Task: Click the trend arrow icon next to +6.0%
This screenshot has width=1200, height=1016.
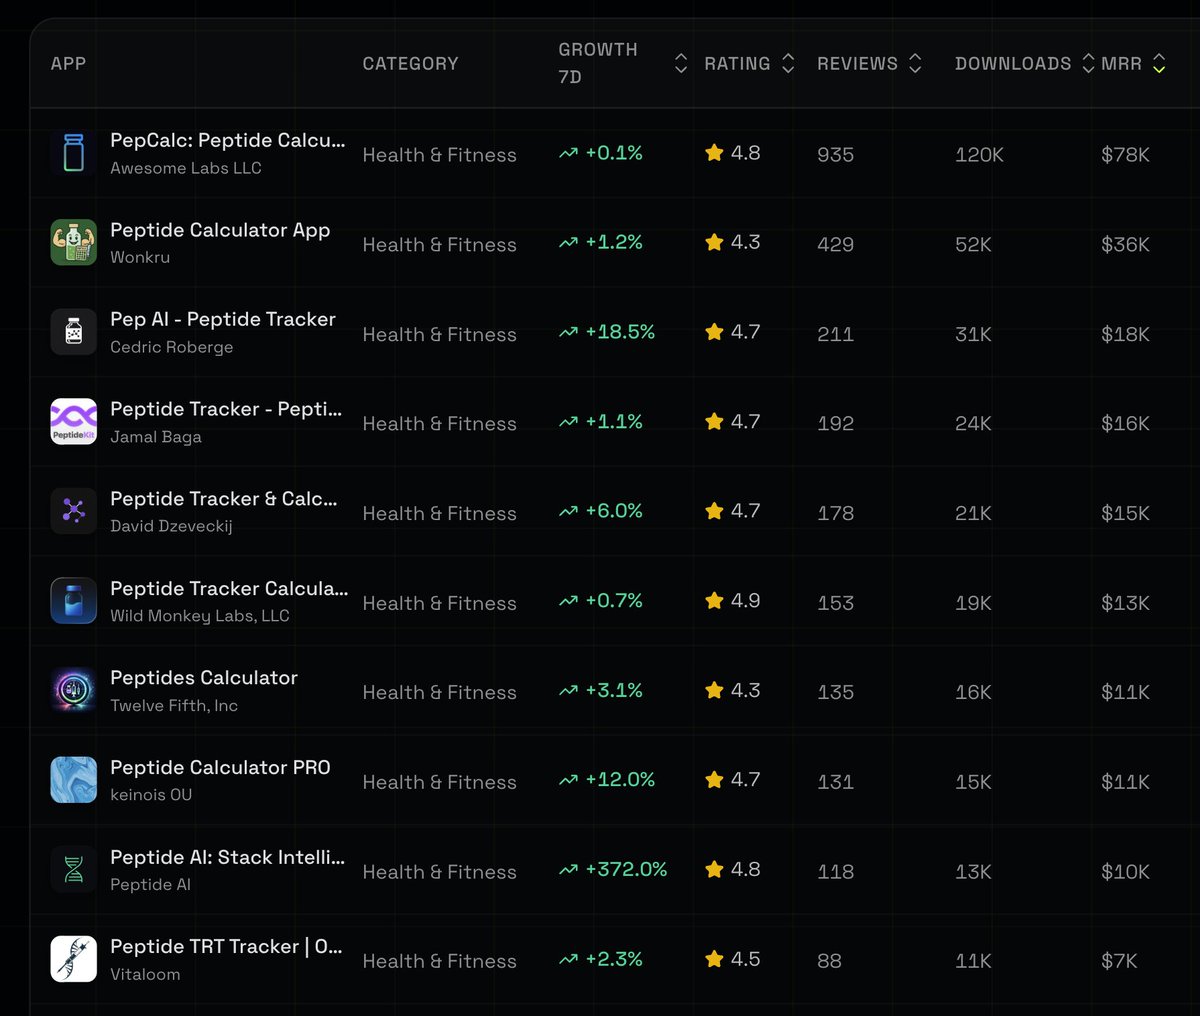Action: (568, 512)
